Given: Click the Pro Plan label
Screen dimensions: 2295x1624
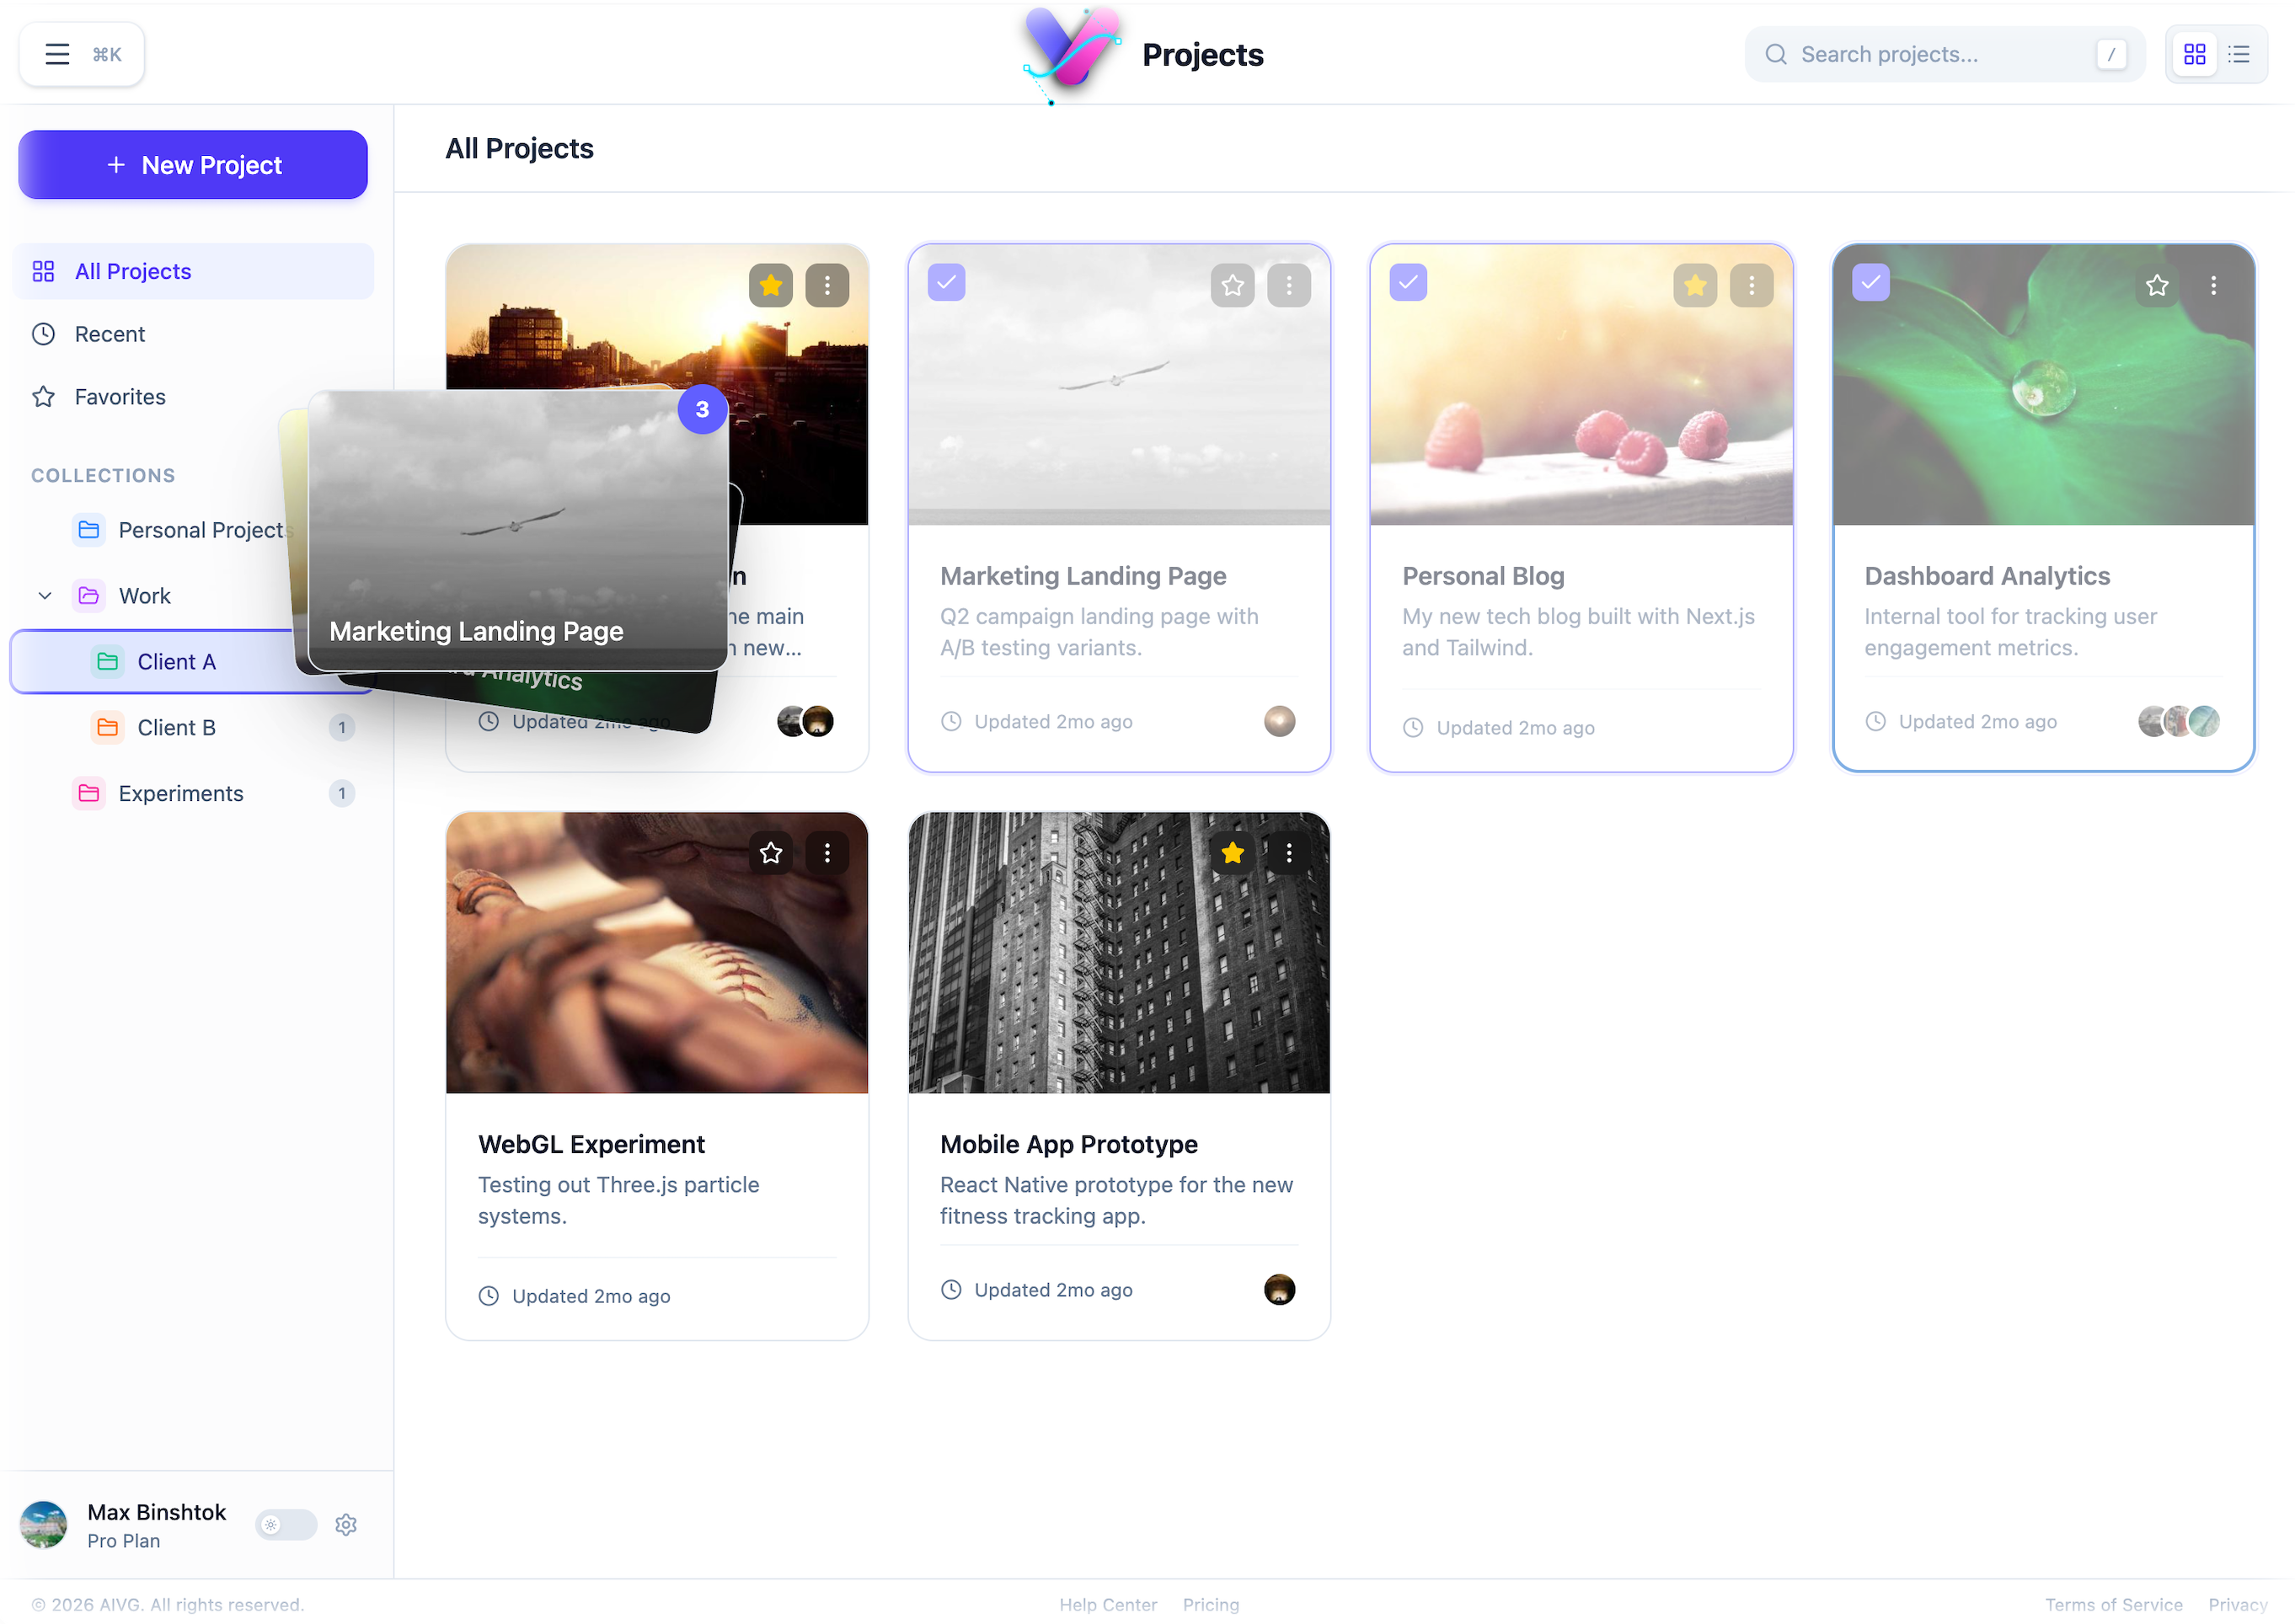Looking at the screenshot, I should [x=123, y=1540].
